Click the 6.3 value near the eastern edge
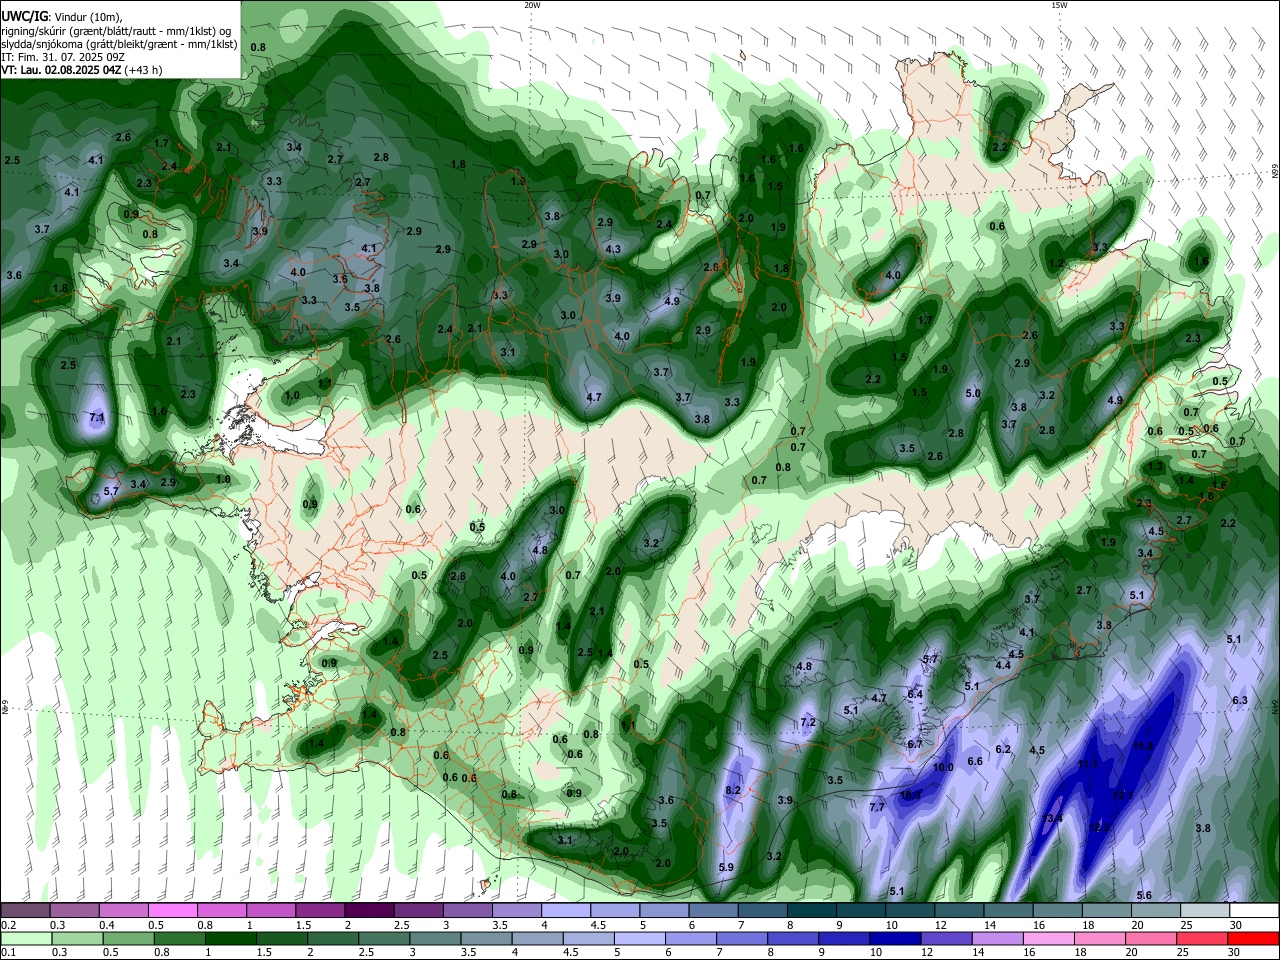 point(1240,700)
